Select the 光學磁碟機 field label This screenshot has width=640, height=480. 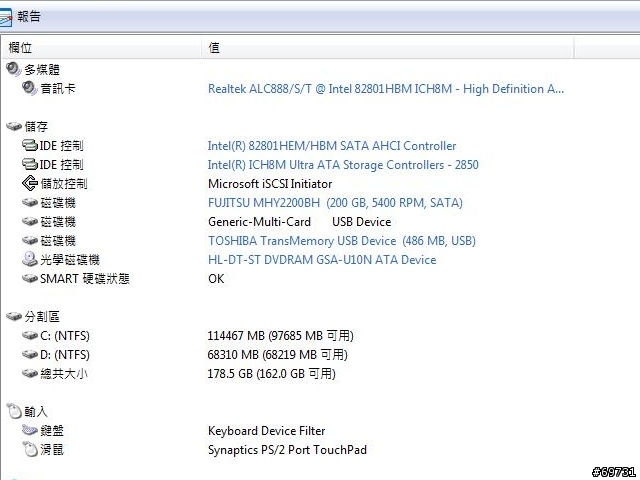(70, 260)
